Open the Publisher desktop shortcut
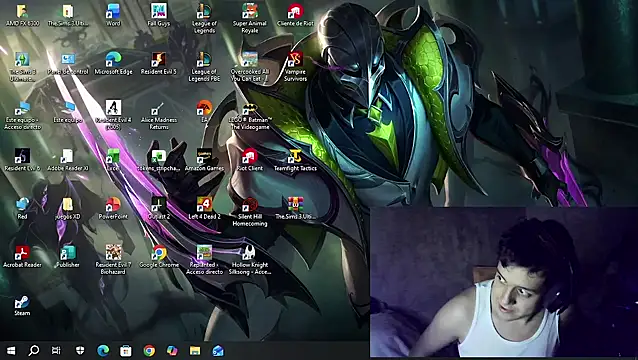 (68, 256)
